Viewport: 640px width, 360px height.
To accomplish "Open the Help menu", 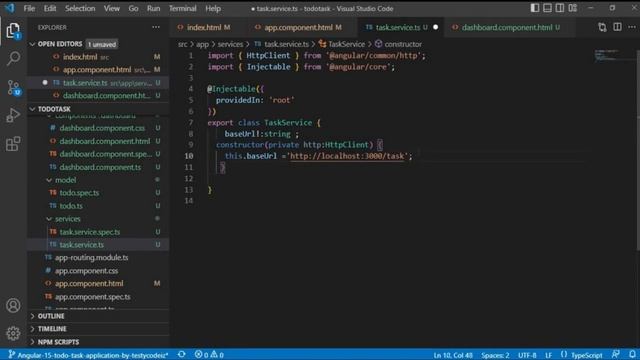I will click(213, 8).
